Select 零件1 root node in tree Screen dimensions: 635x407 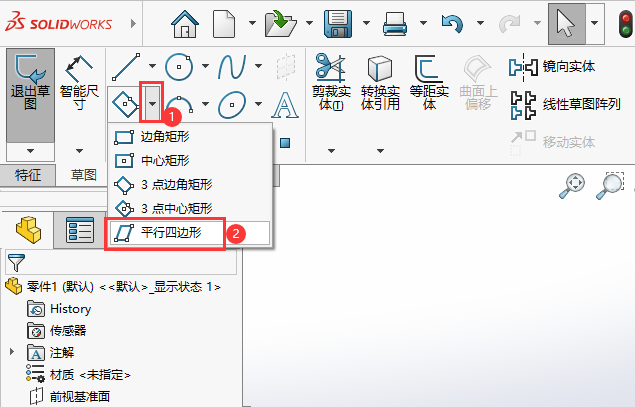point(113,287)
